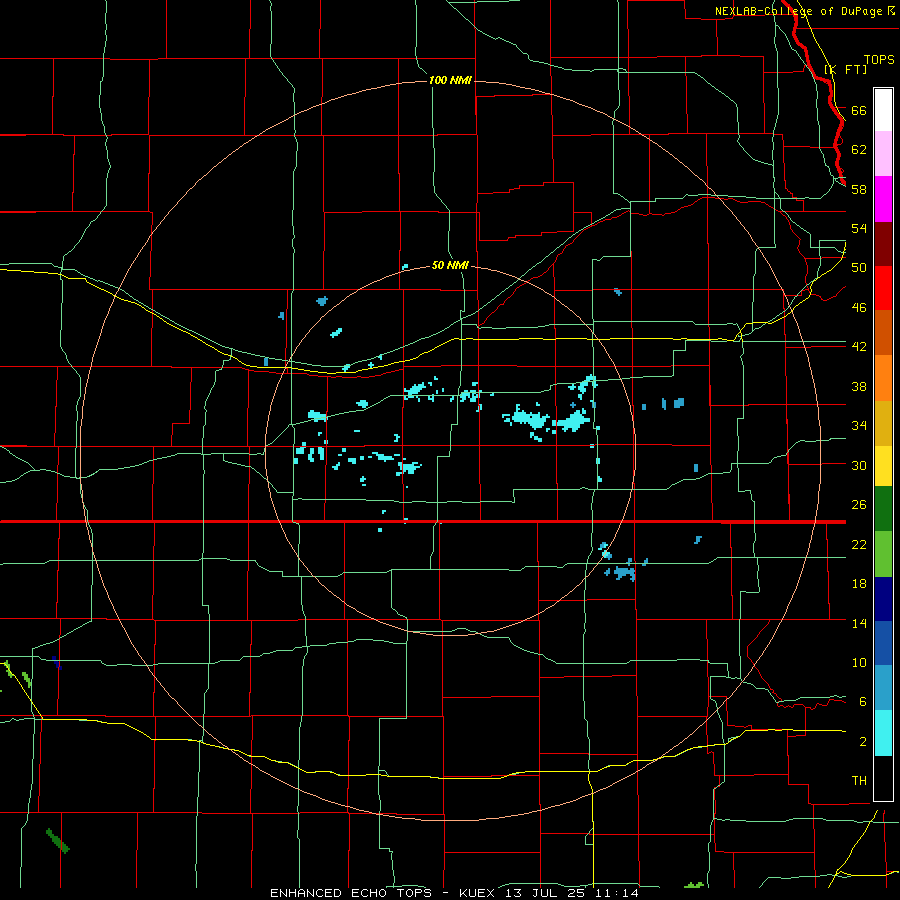
Task: Click the "54" legend value
Action: pos(859,228)
